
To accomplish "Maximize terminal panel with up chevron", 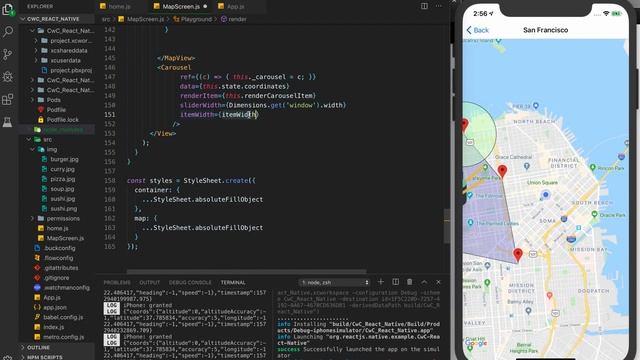I will click(x=424, y=282).
